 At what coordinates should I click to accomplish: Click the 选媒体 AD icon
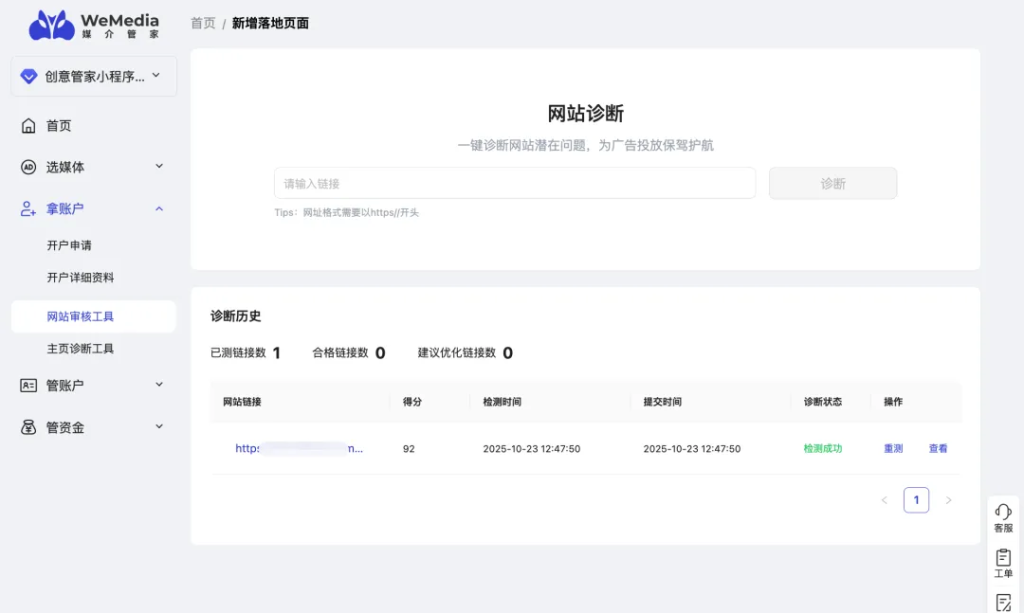pos(28,167)
